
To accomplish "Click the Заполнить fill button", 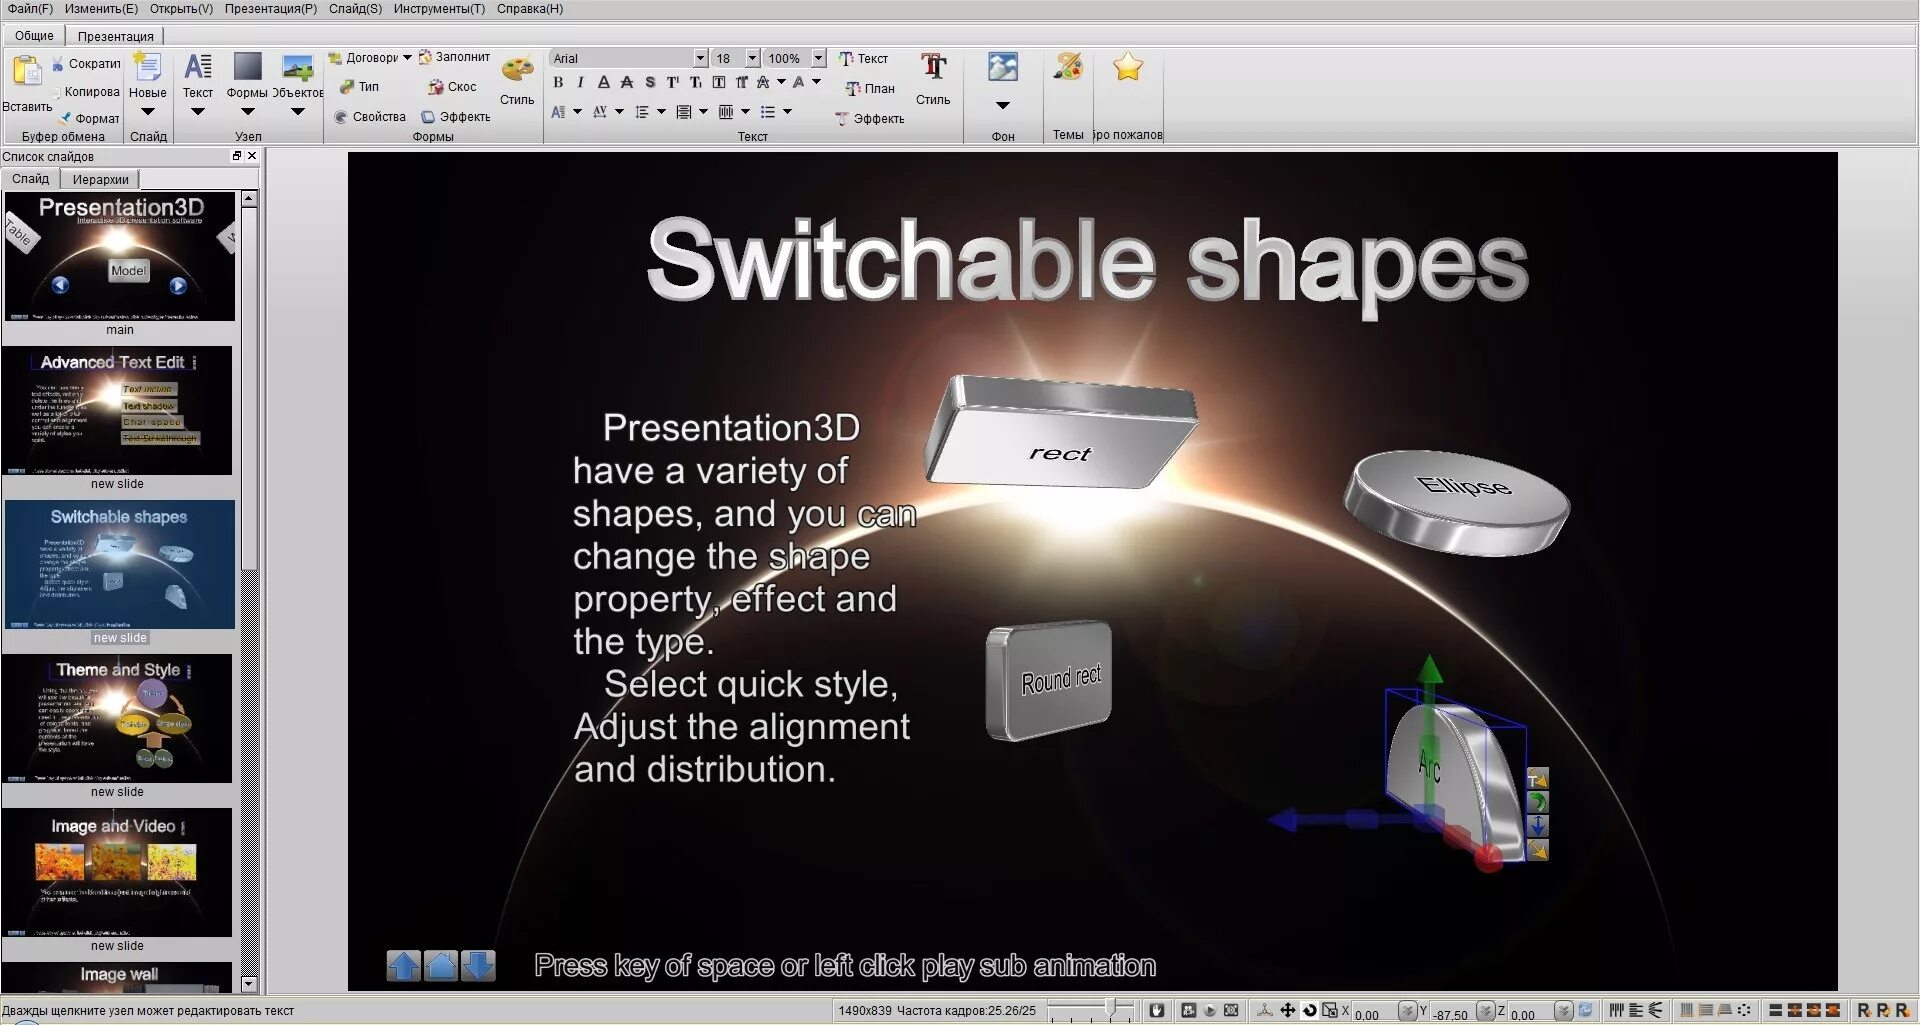I will click(454, 57).
